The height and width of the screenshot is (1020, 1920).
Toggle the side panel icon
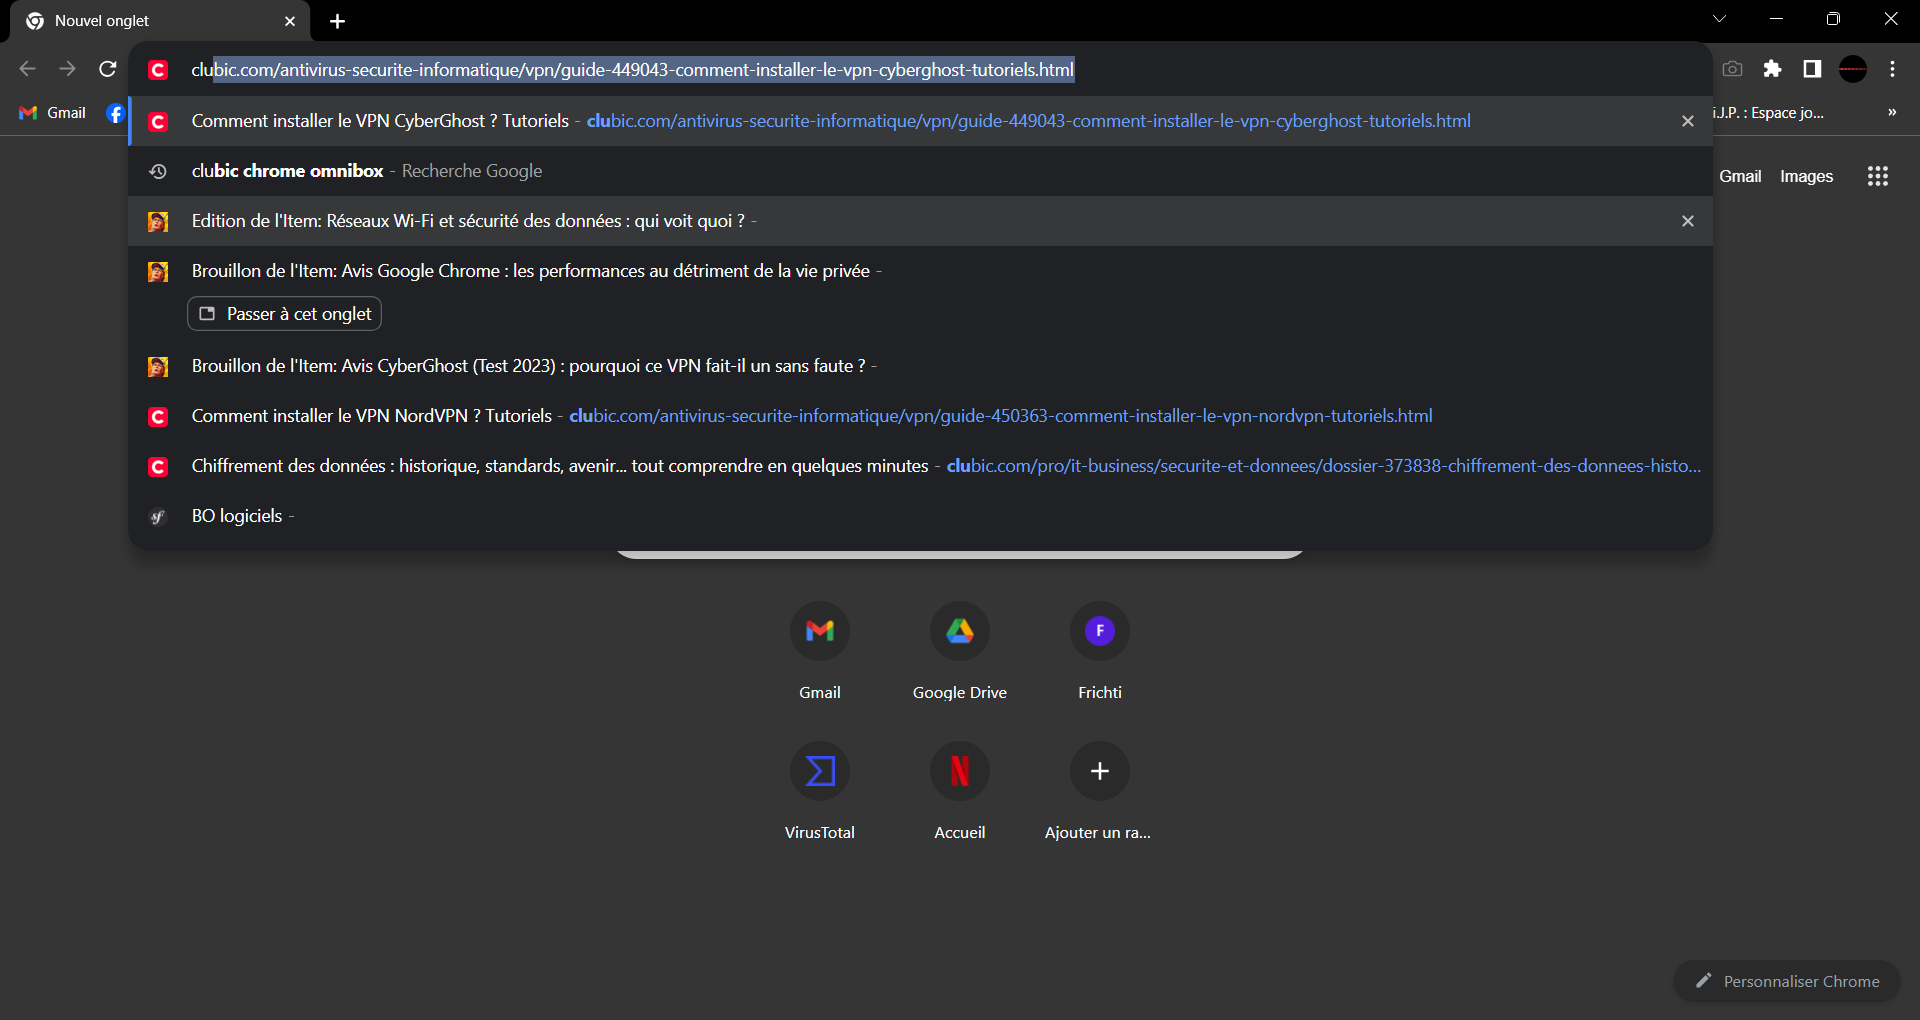click(1812, 69)
